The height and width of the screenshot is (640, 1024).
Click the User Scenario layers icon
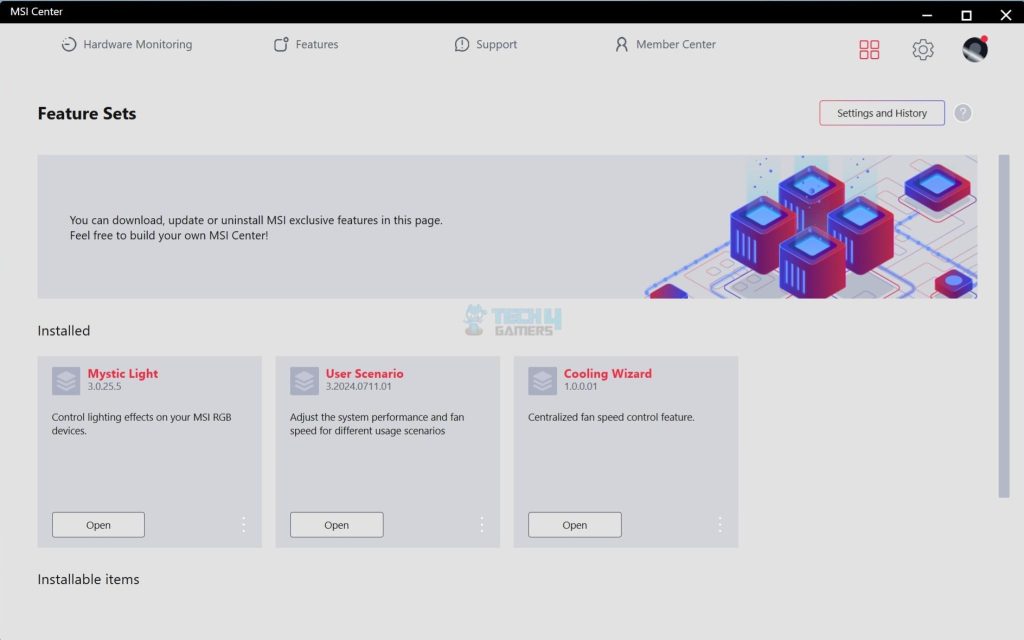(304, 381)
